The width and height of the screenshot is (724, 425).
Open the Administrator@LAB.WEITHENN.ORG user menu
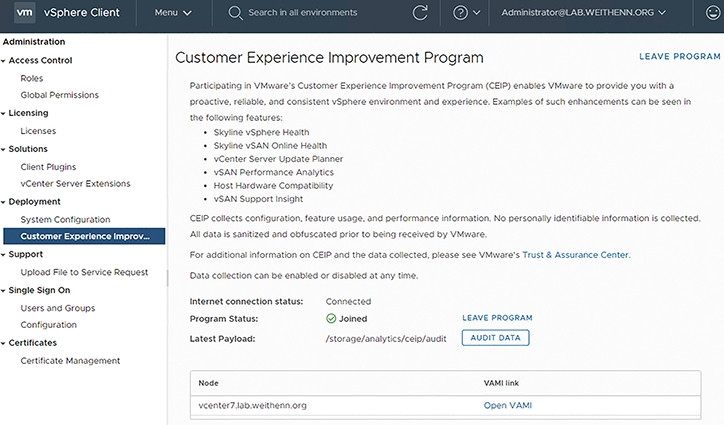tap(584, 12)
